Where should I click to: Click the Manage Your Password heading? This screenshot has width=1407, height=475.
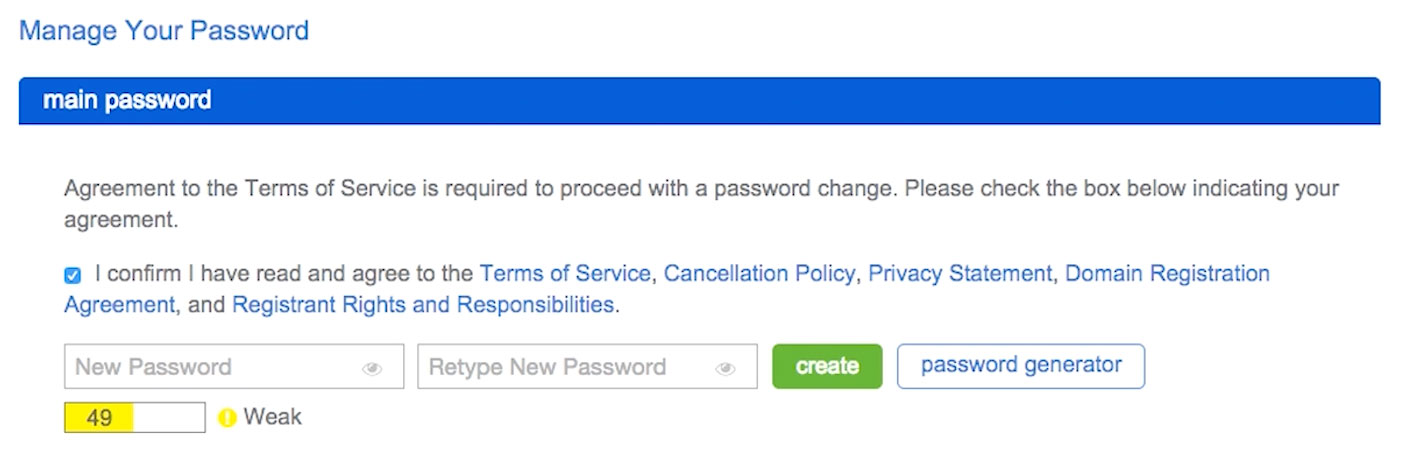point(164,31)
